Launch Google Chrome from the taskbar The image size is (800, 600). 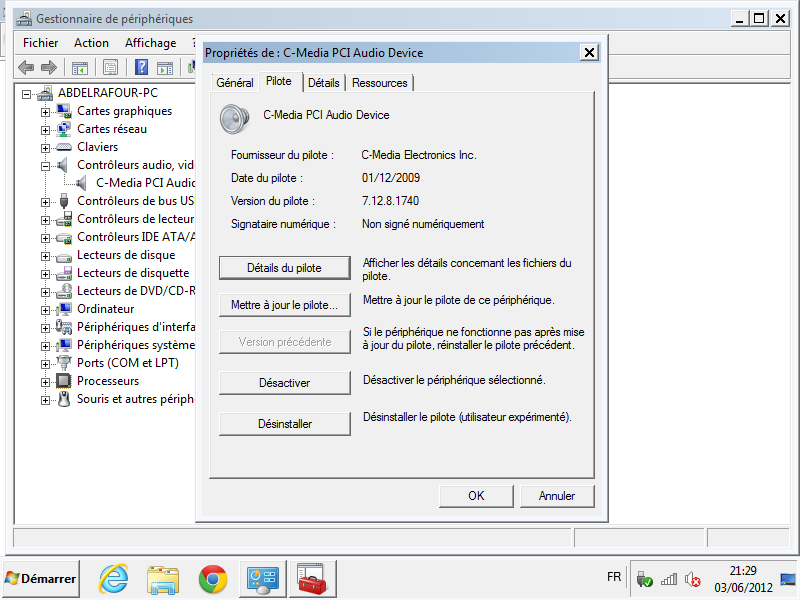[213, 580]
